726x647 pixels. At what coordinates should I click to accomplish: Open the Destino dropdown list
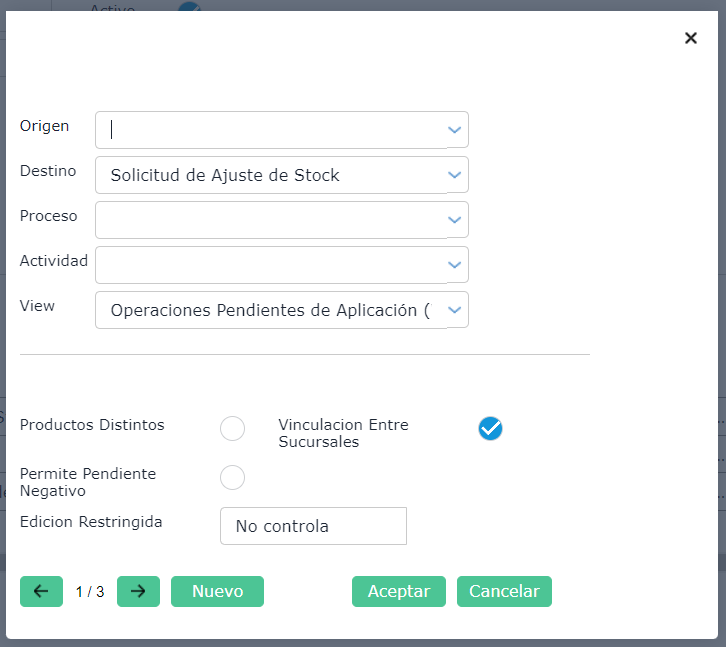click(x=455, y=175)
